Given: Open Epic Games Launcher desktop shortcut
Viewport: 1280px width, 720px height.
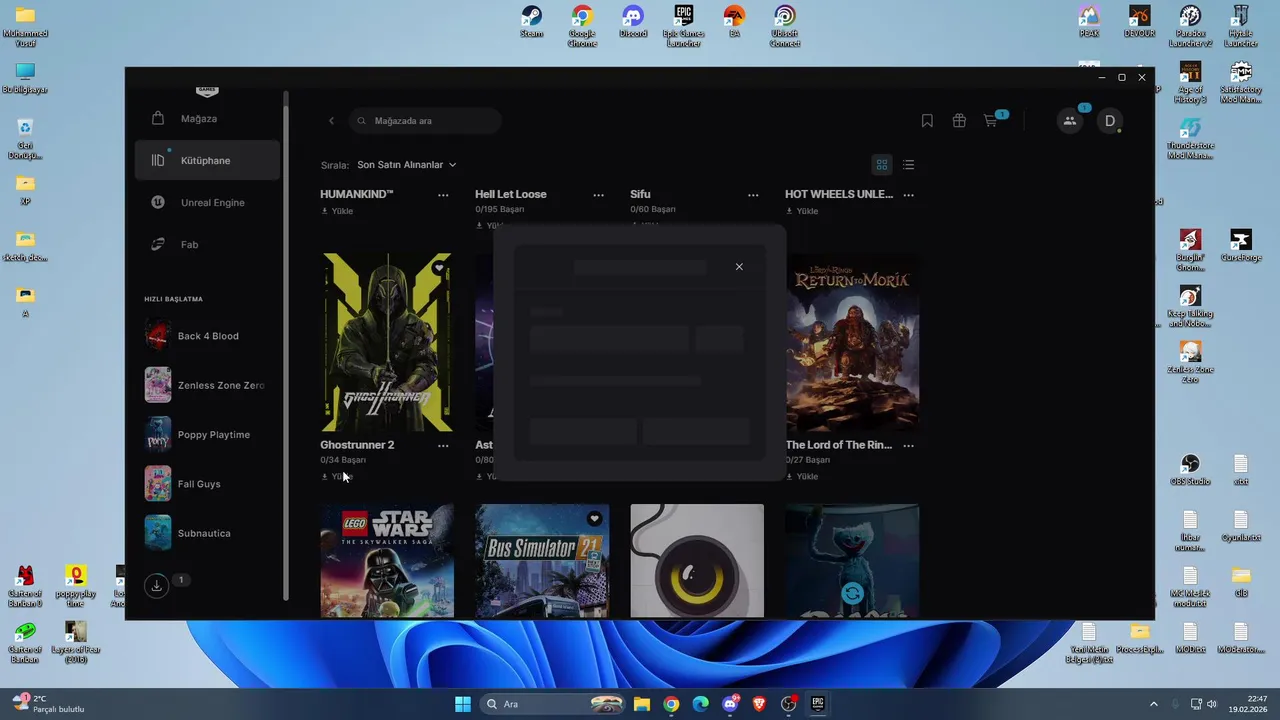Looking at the screenshot, I should click(x=684, y=26).
